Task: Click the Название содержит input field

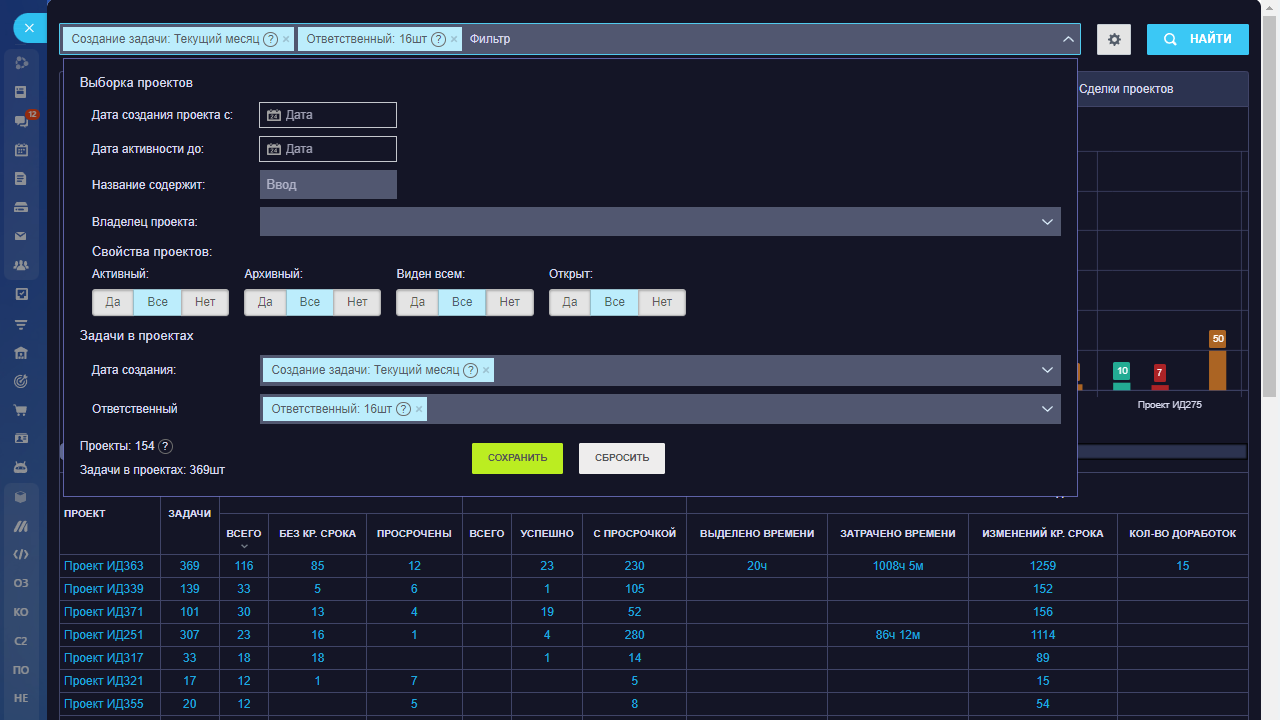Action: (328, 185)
